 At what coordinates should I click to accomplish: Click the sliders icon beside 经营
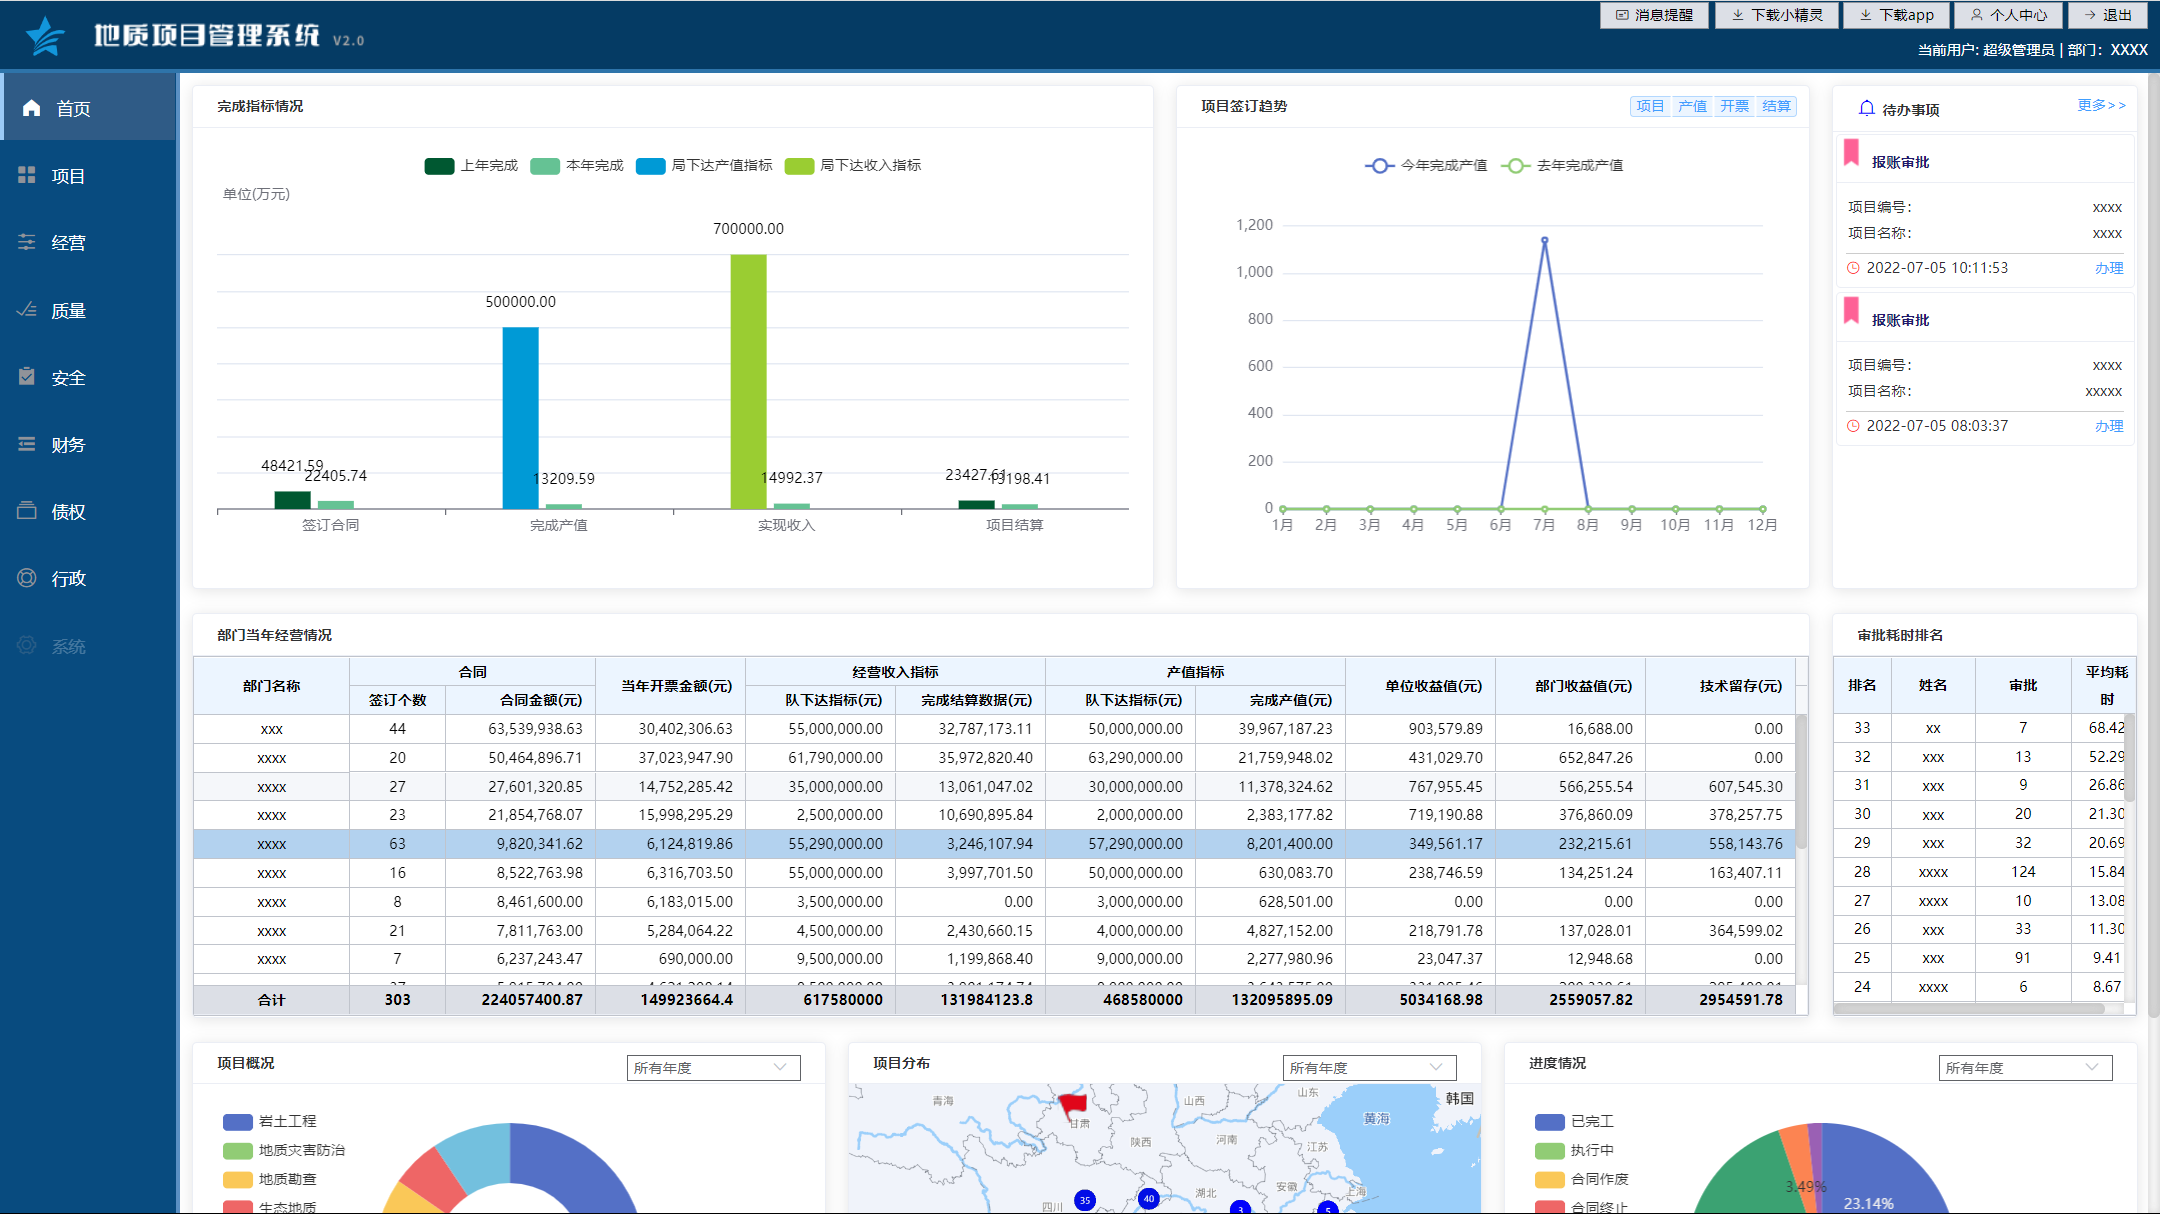point(27,242)
